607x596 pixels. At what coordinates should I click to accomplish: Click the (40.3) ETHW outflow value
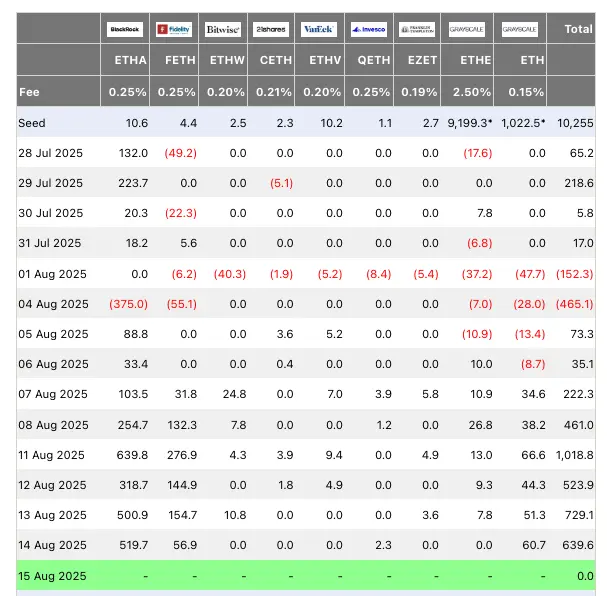(230, 274)
